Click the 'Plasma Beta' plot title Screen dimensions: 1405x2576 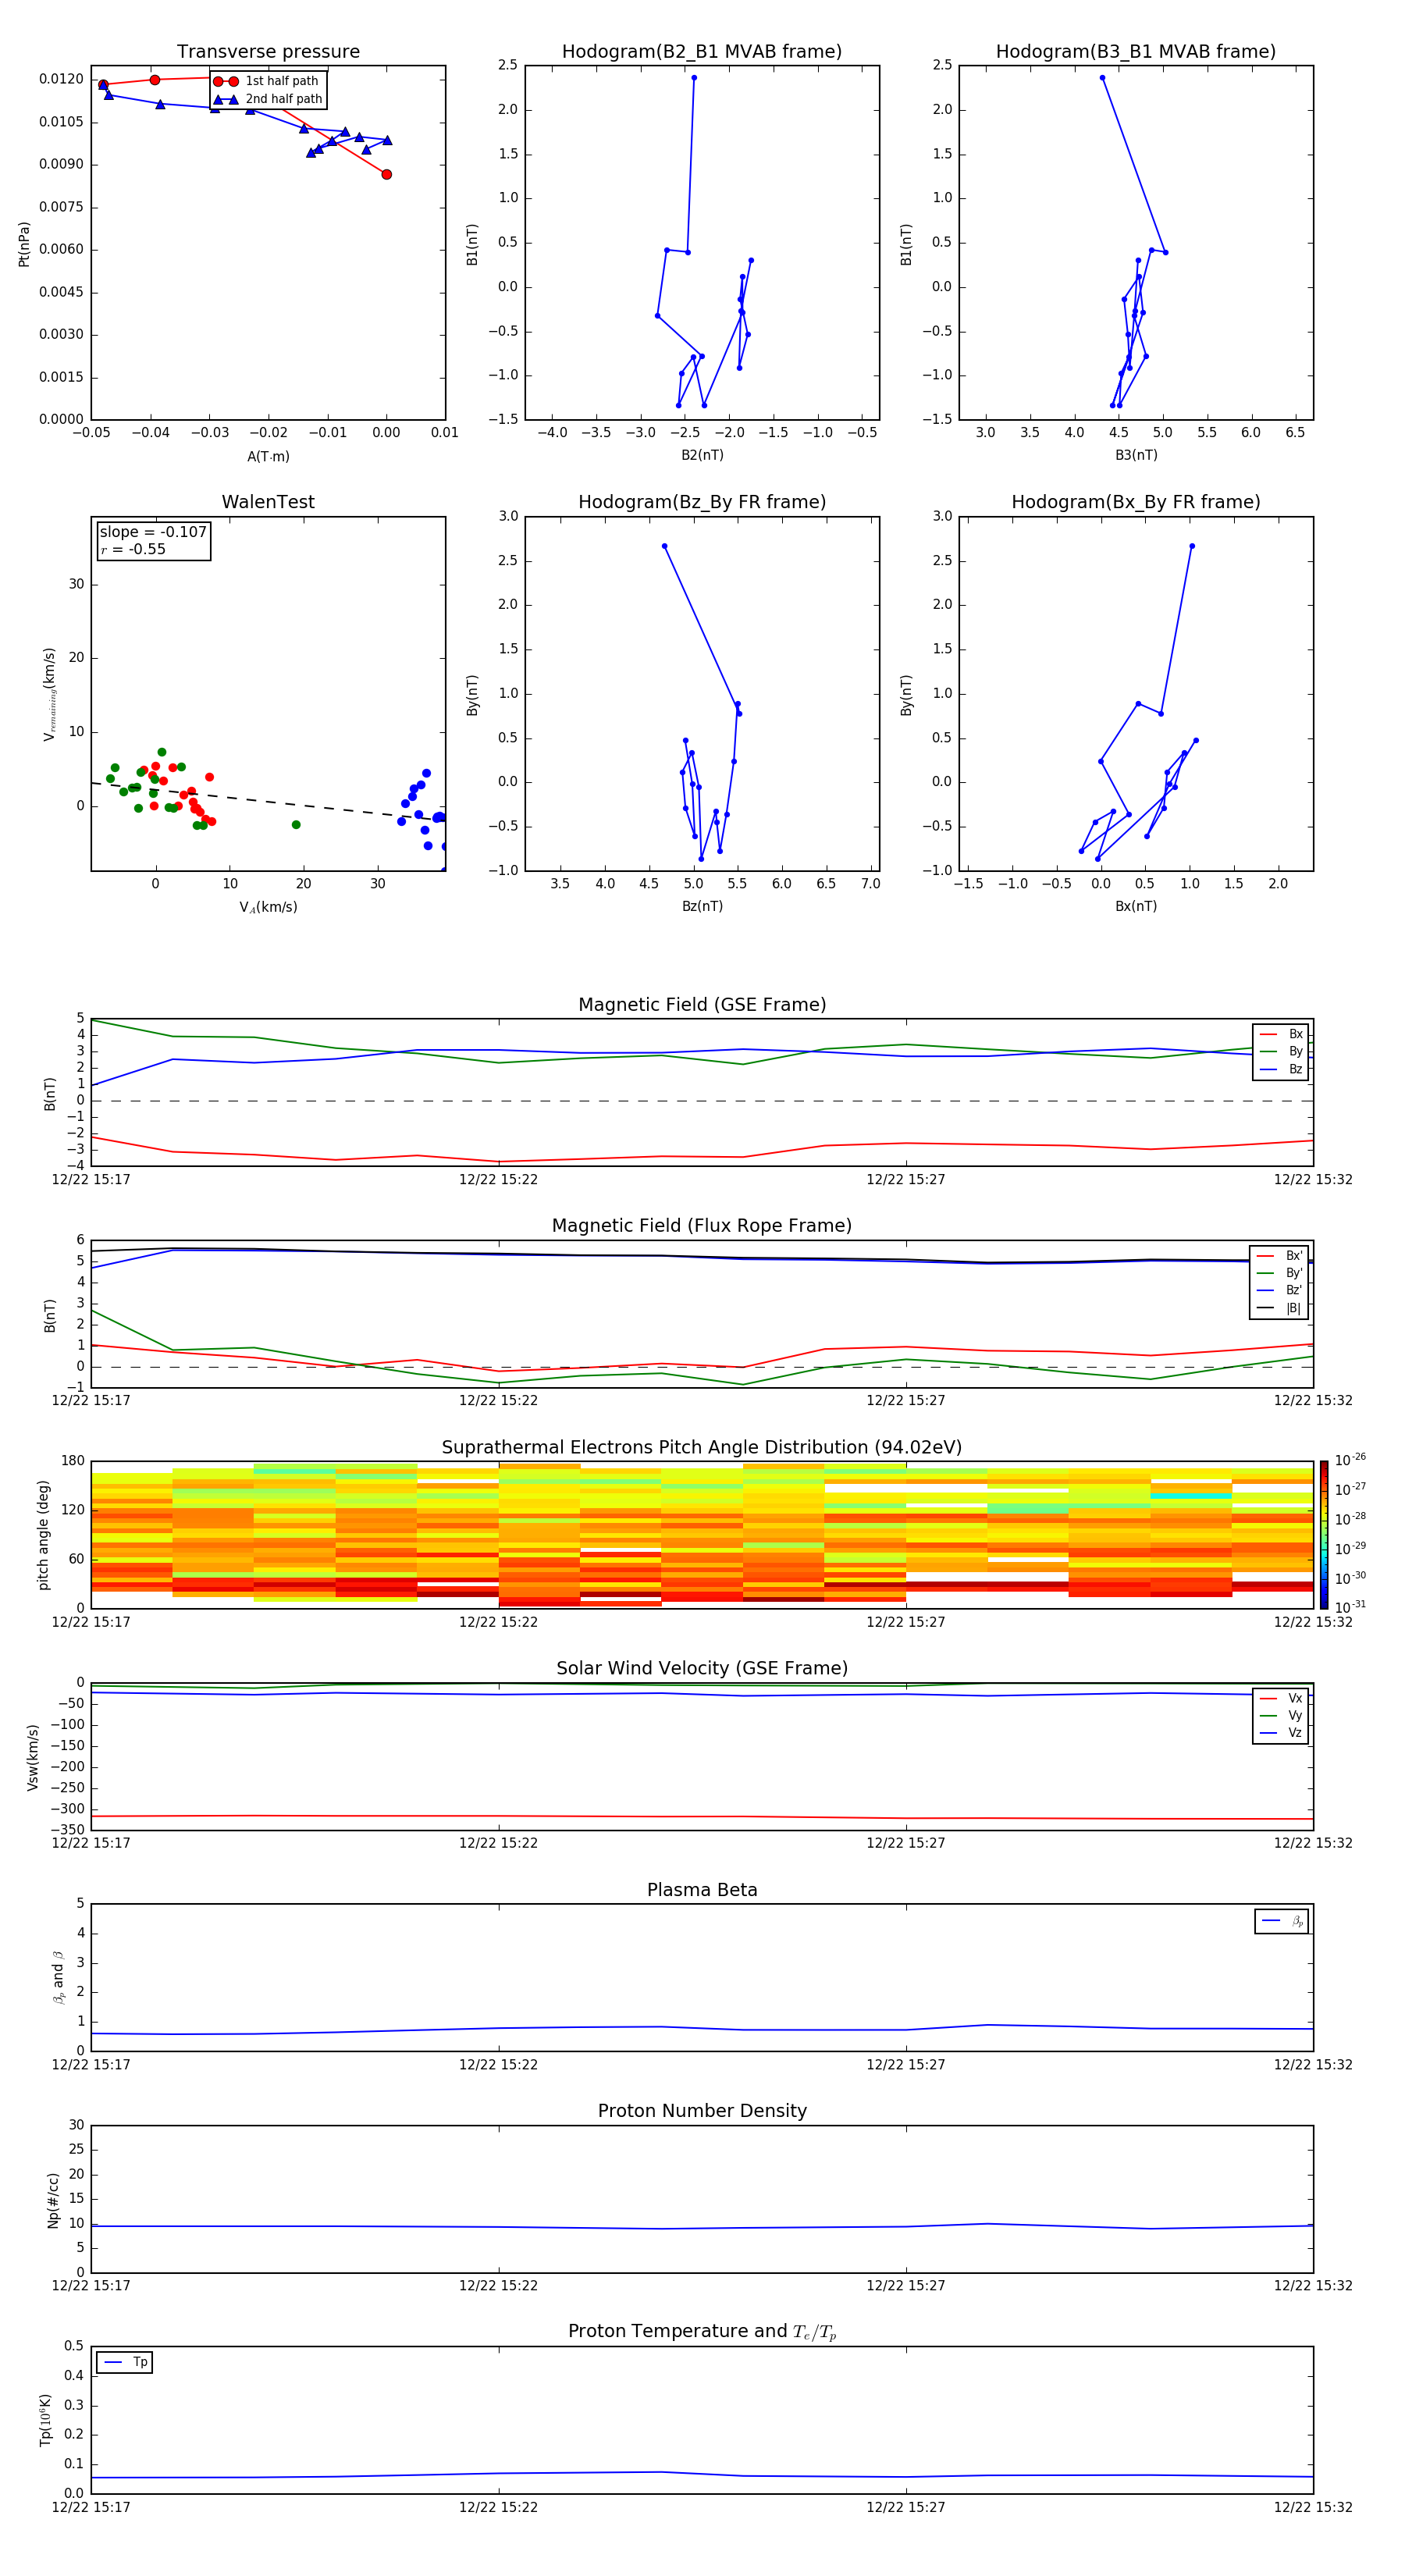pyautogui.click(x=702, y=1891)
